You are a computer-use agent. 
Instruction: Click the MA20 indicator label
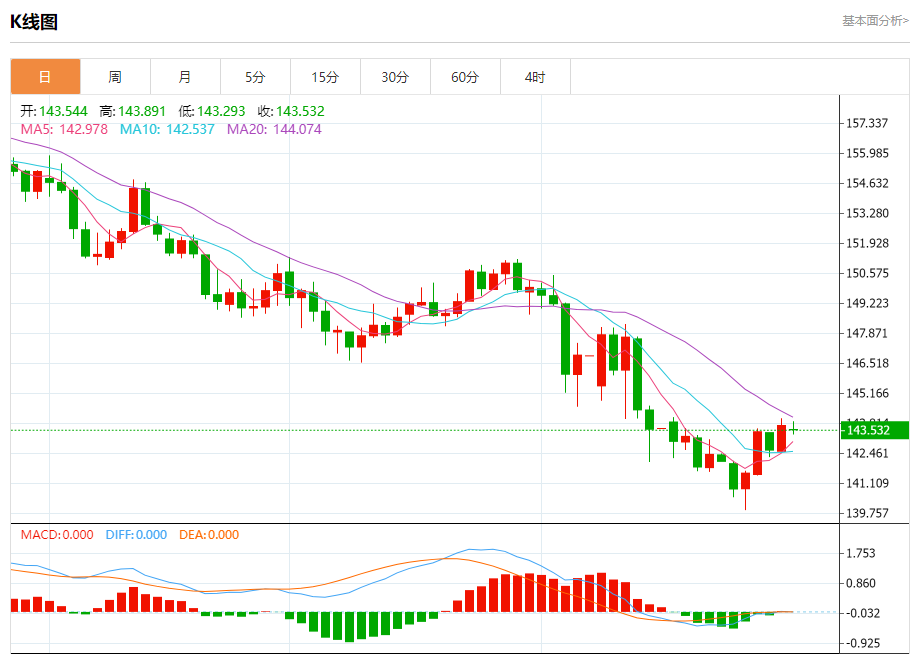(274, 129)
